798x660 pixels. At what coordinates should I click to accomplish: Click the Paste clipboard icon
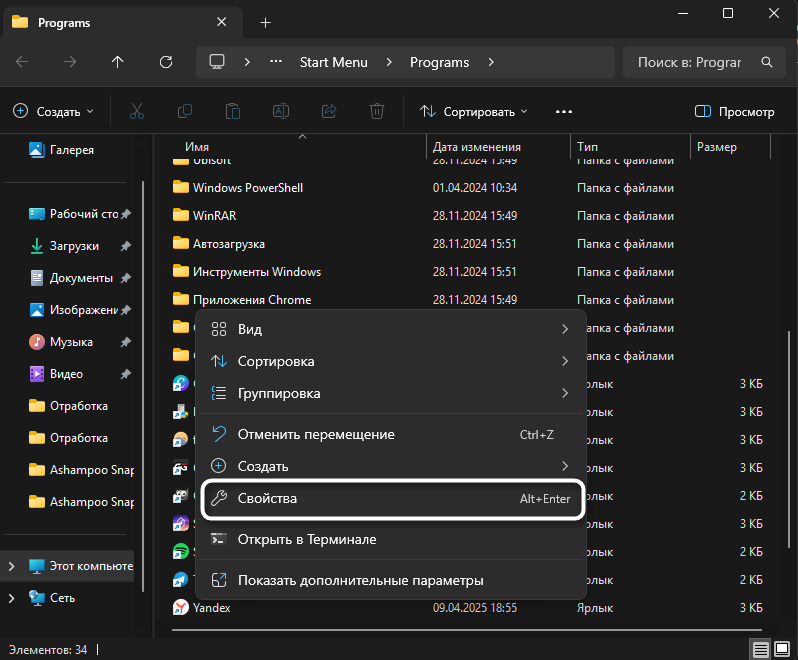[233, 112]
